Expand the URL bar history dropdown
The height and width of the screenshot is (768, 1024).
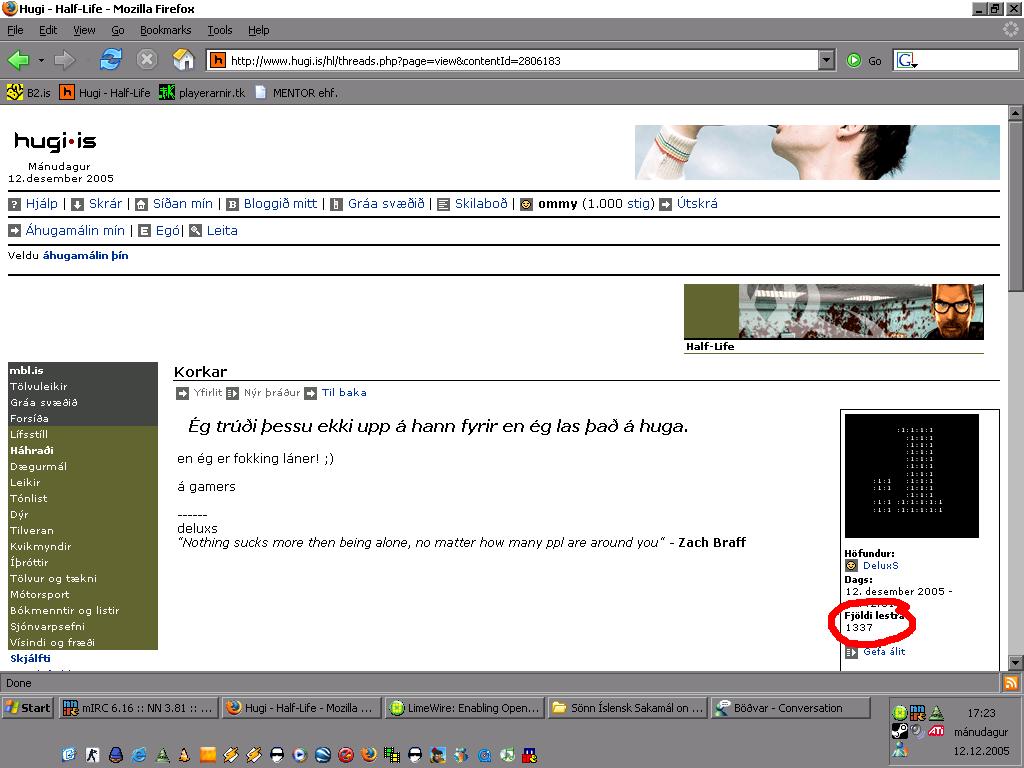pyautogui.click(x=826, y=61)
